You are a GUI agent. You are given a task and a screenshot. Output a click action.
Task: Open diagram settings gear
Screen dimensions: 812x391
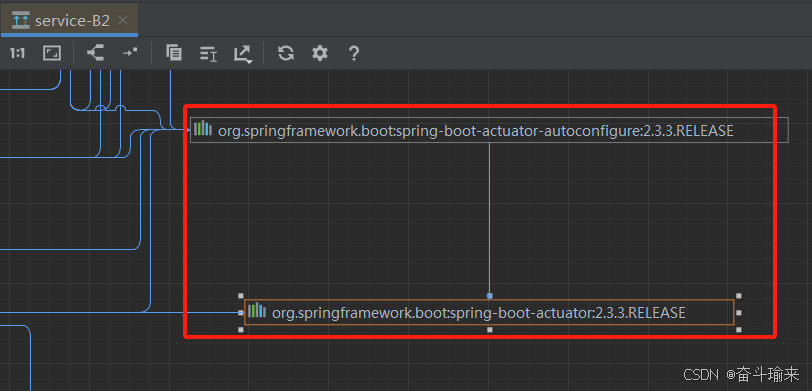pyautogui.click(x=320, y=53)
